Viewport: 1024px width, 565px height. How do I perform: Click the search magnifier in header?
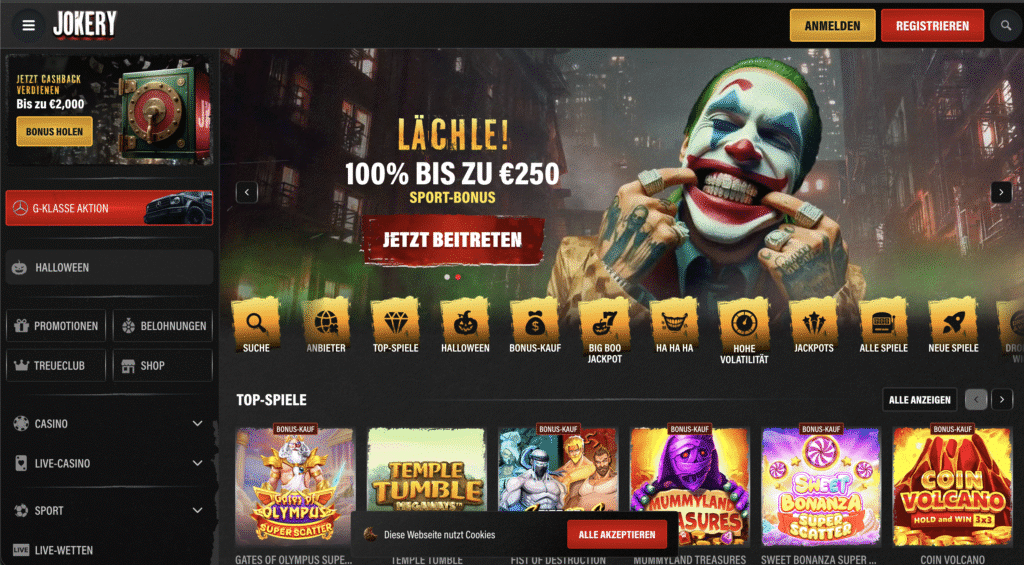(x=1005, y=26)
